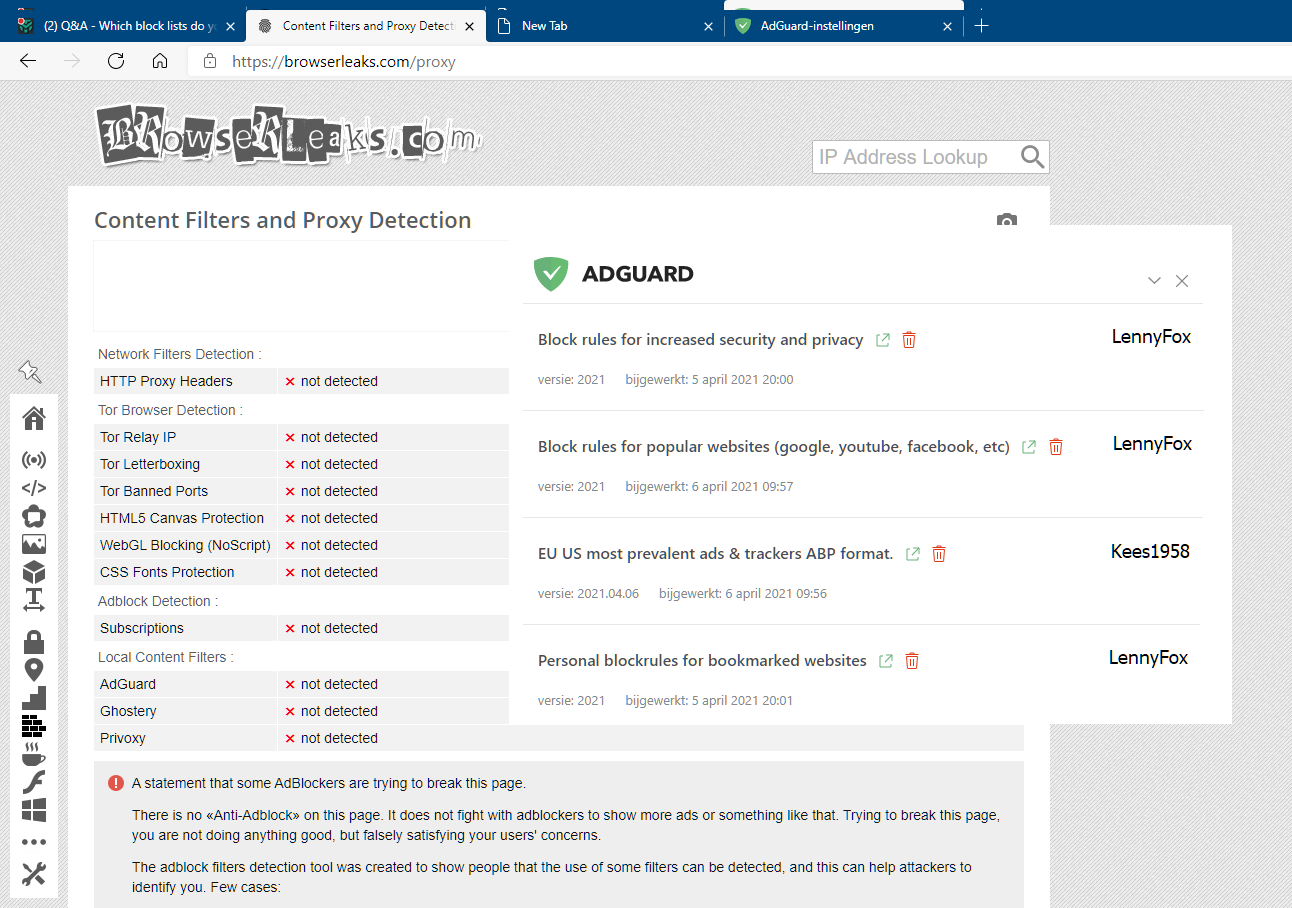Click the camera screenshot icon on the page
This screenshot has width=1292, height=908.
[1007, 220]
